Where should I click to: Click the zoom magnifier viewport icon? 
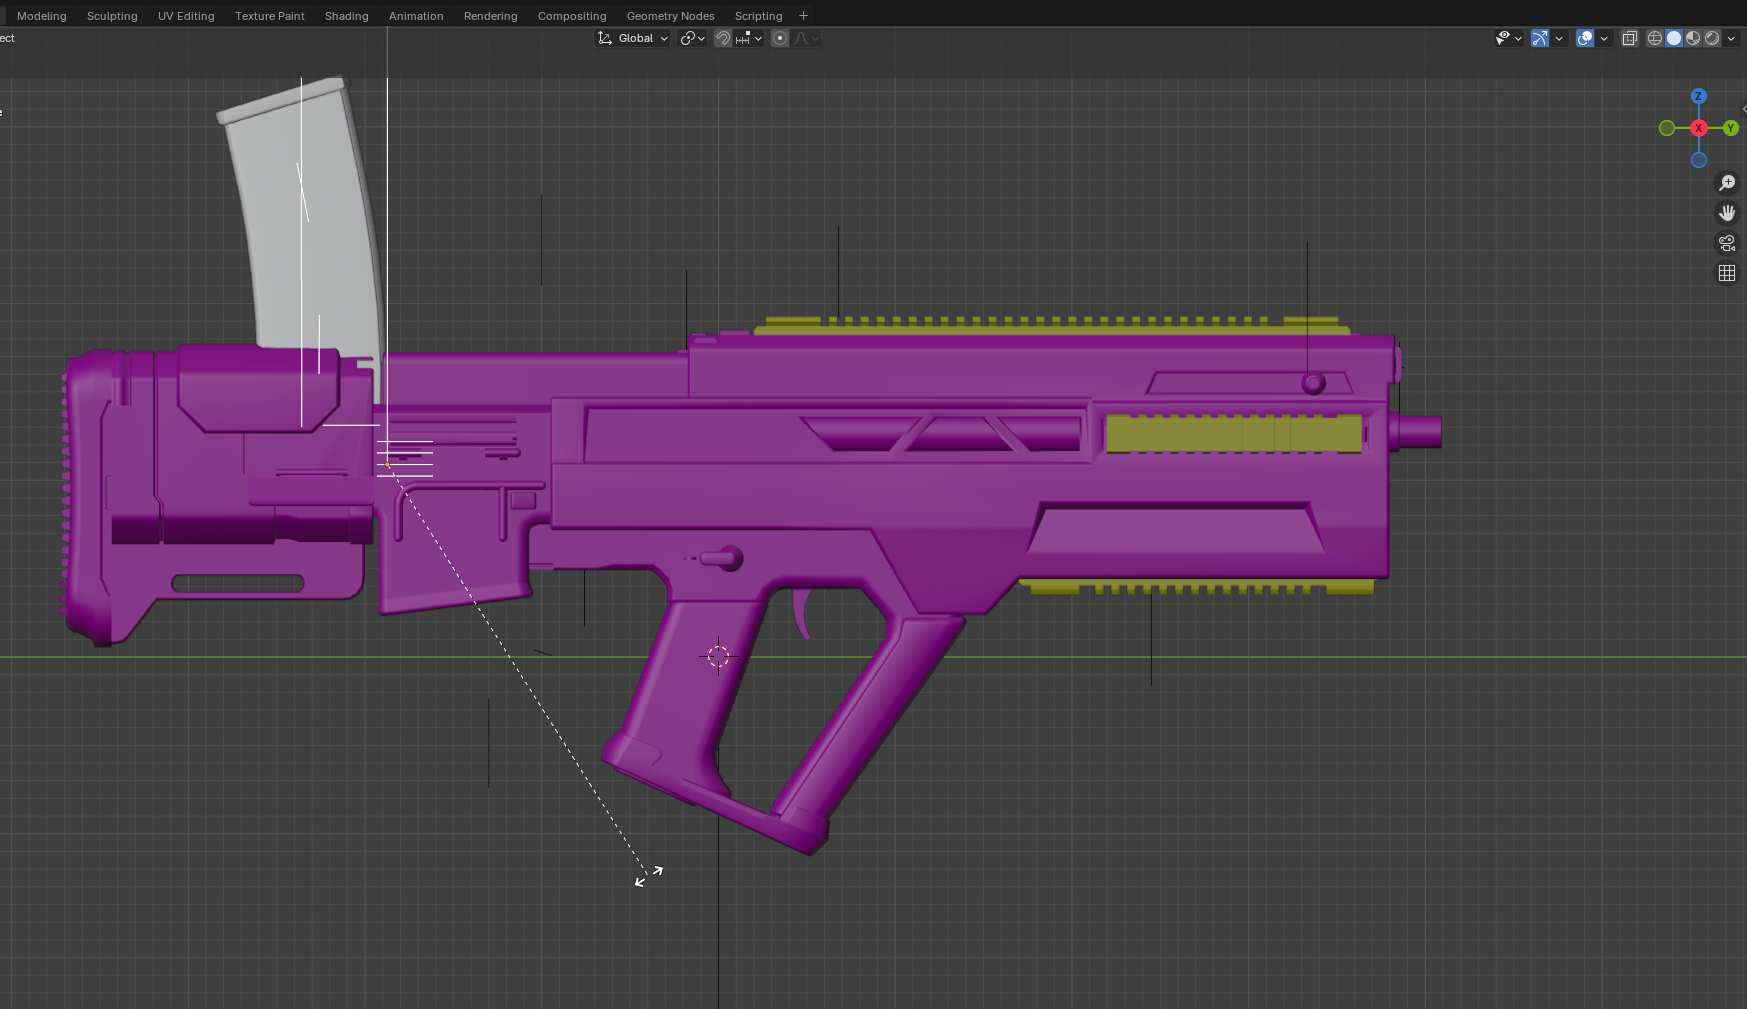coord(1726,183)
